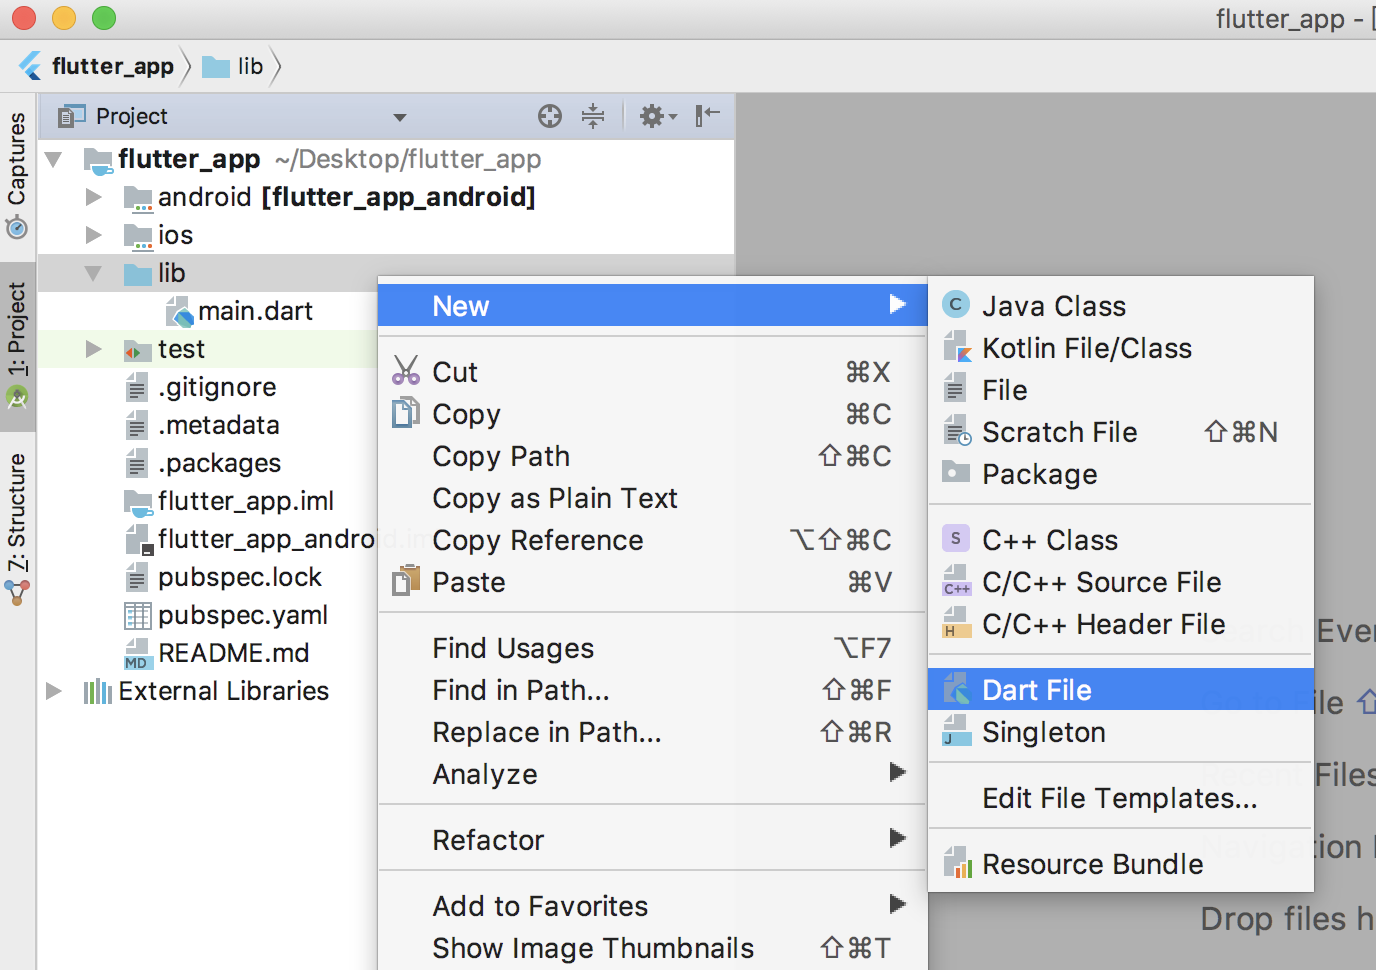Click the Paste clipboard icon
This screenshot has height=970, width=1376.
[x=406, y=580]
